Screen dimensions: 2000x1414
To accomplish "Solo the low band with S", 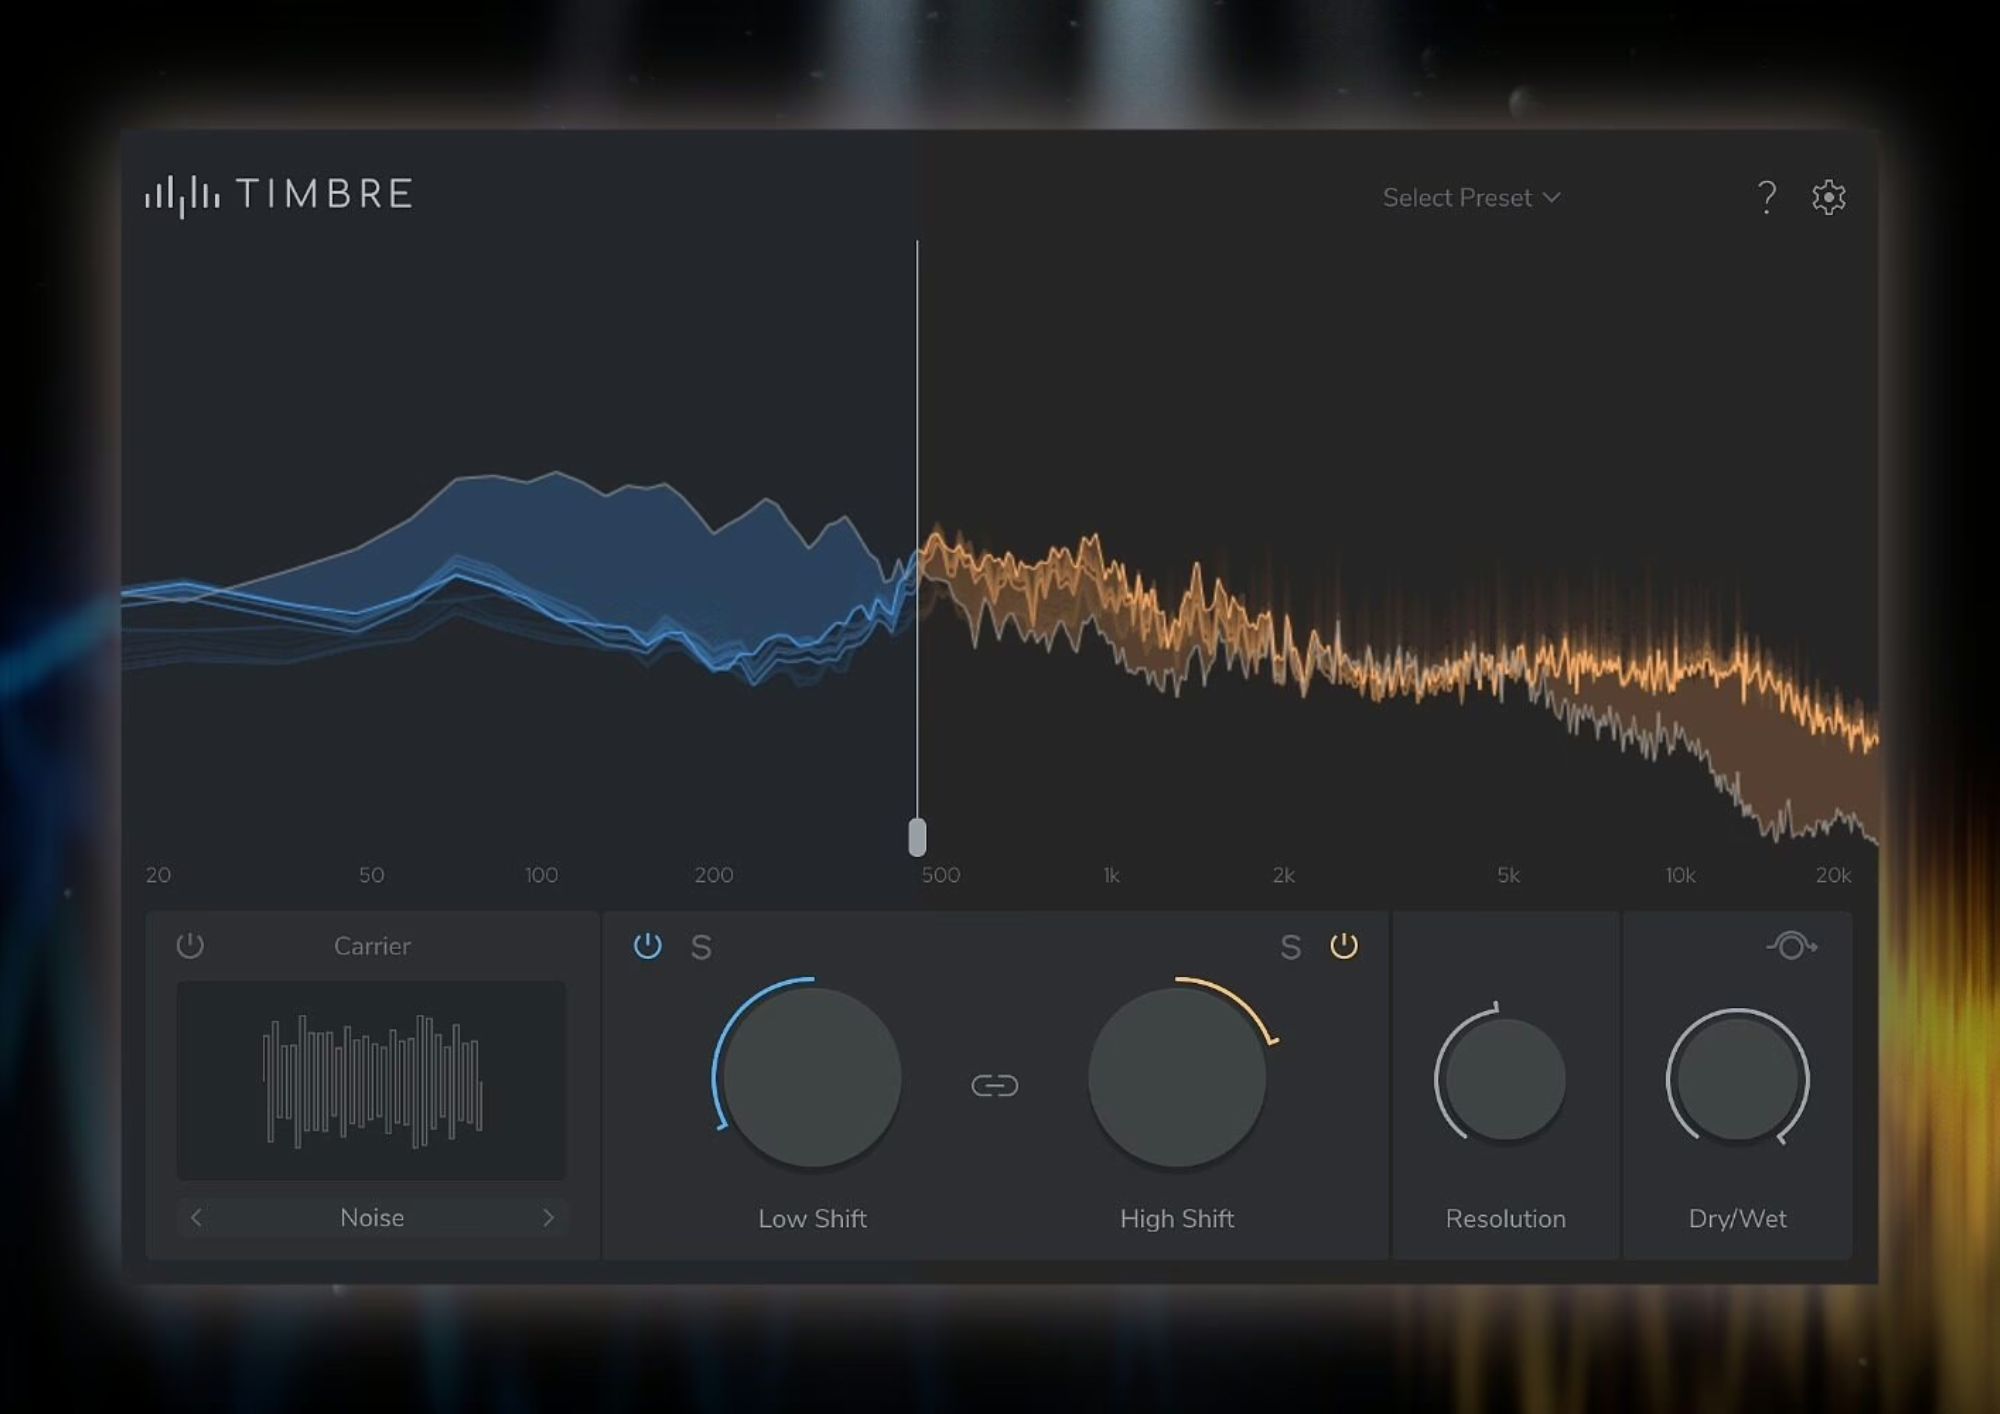I will coord(701,947).
